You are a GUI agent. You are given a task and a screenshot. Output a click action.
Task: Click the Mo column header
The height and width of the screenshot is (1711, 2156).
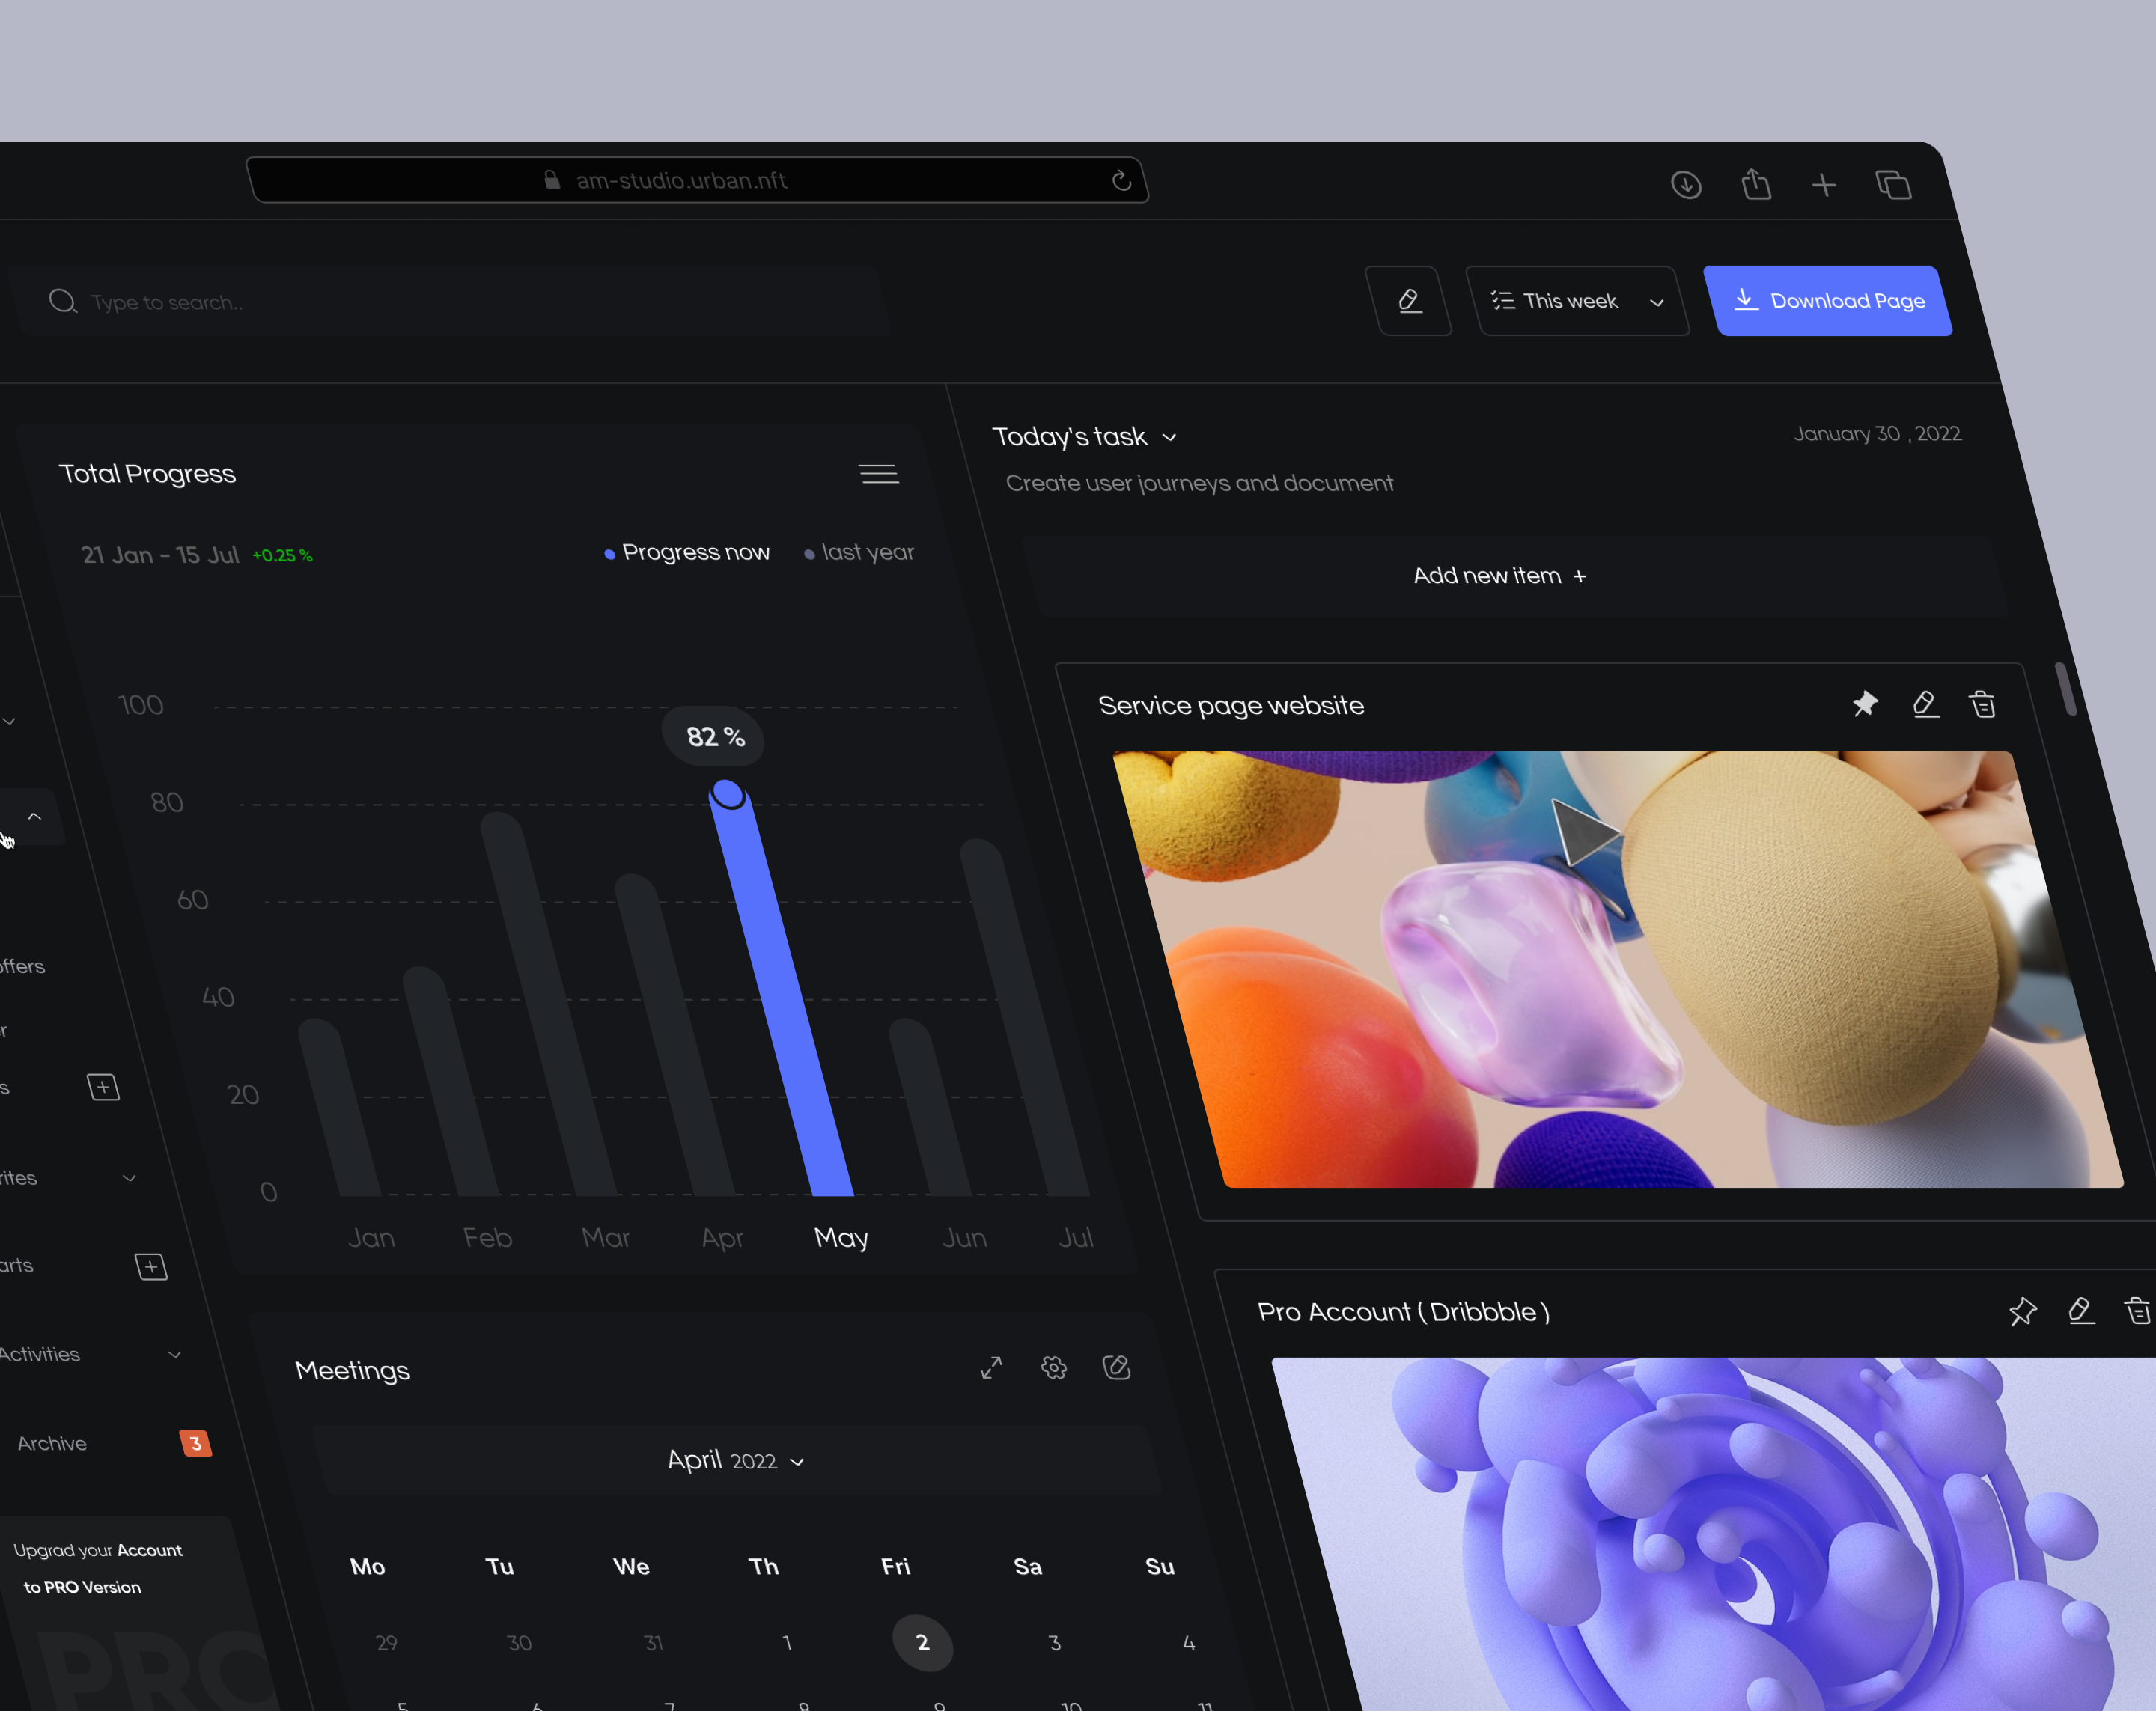pos(367,1566)
